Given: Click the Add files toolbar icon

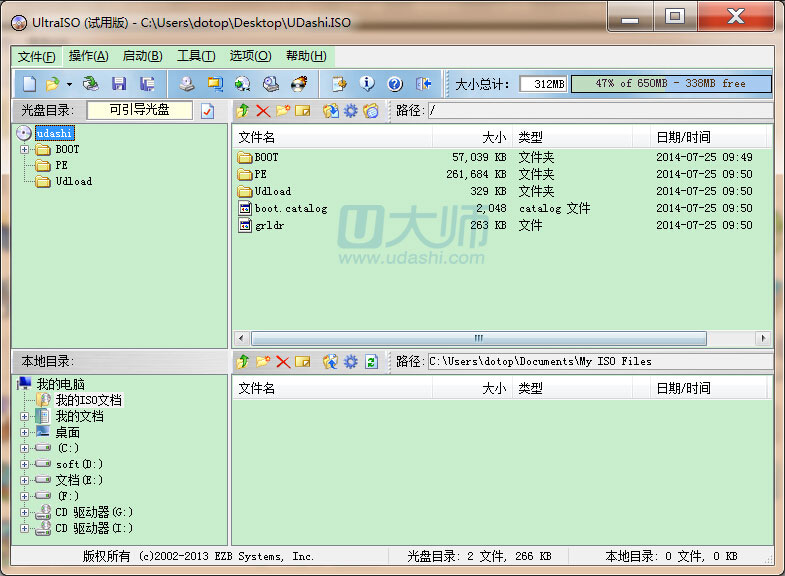Looking at the screenshot, I should 339,84.
